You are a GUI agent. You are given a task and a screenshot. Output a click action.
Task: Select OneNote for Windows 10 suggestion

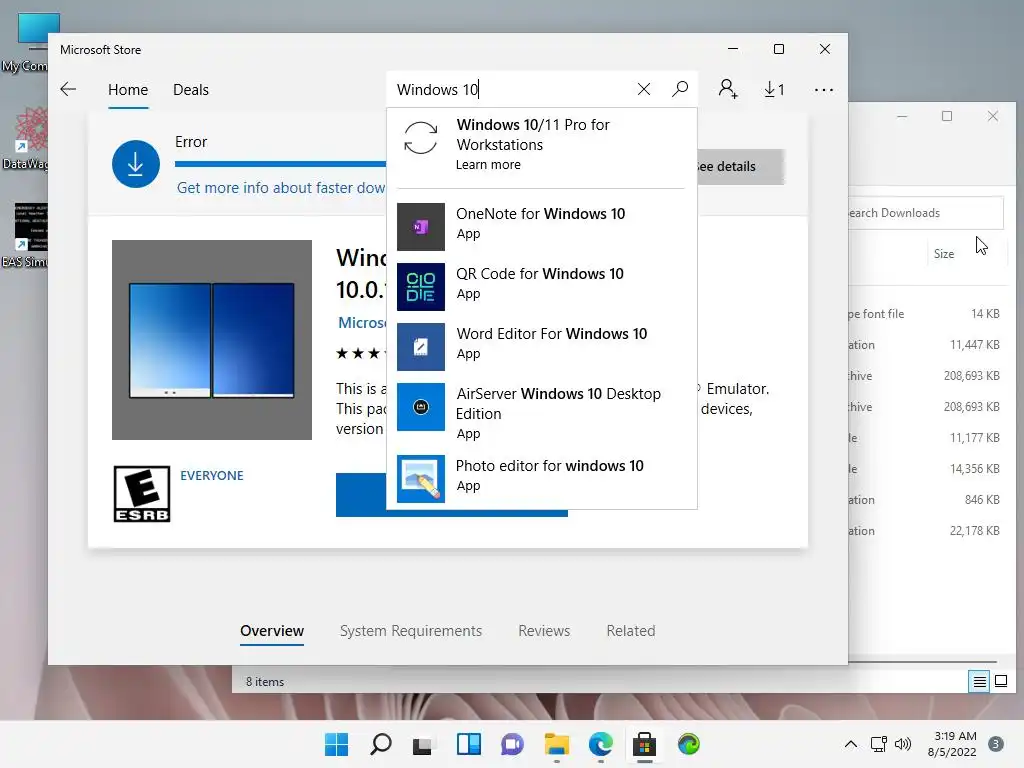(541, 227)
